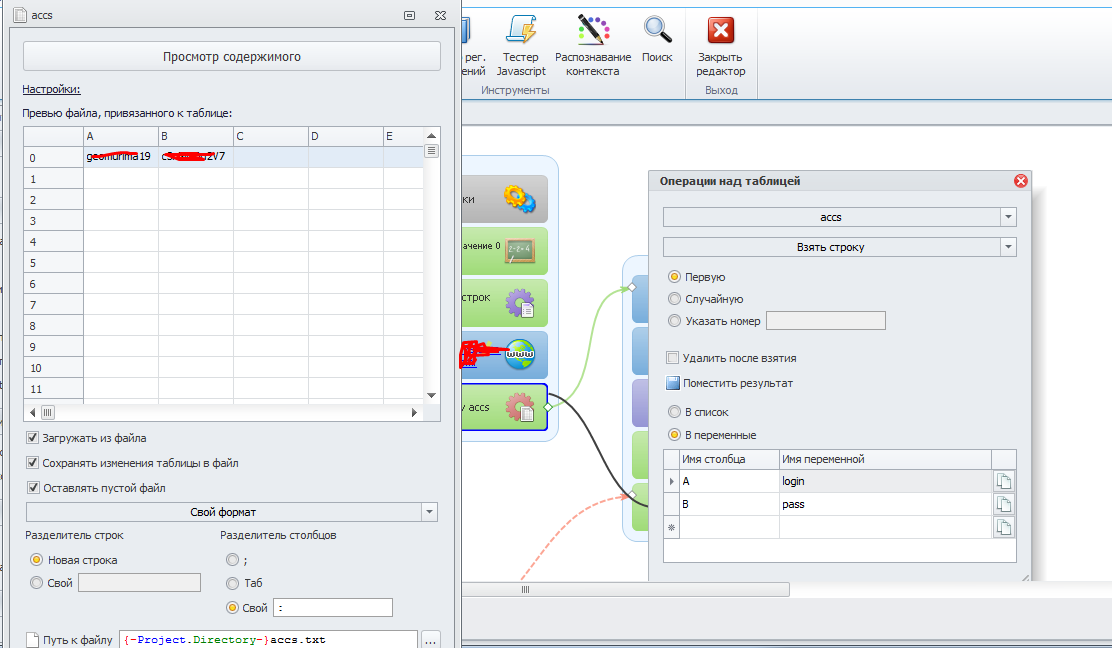Click file icon beside Путь к файлу

[x=32, y=640]
